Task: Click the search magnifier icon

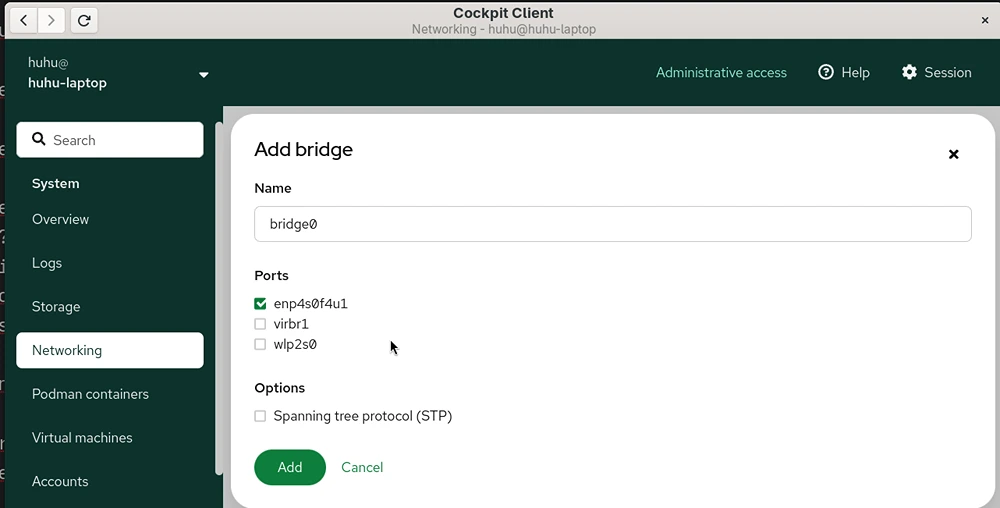Action: pos(39,139)
